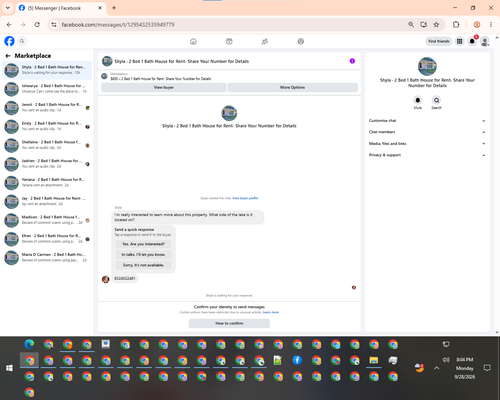Image resolution: width=500 pixels, height=400 pixels.
Task: Open Efren's conversation in the list
Action: [47, 238]
